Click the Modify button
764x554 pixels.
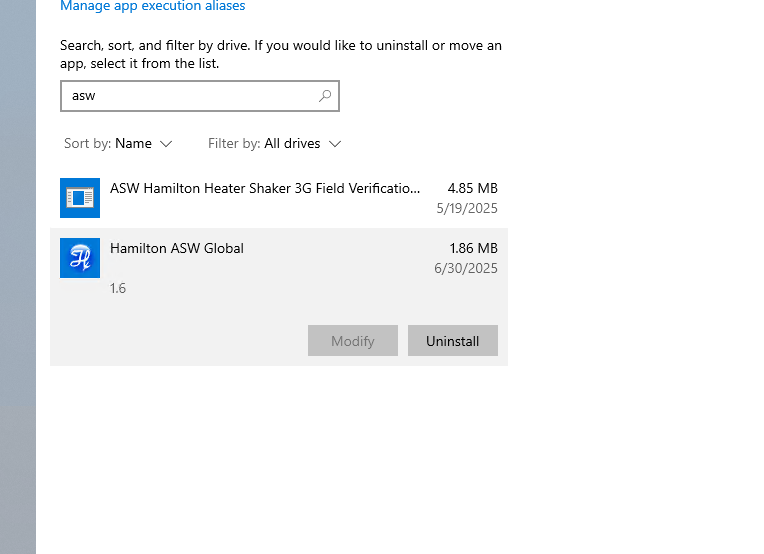coord(353,341)
